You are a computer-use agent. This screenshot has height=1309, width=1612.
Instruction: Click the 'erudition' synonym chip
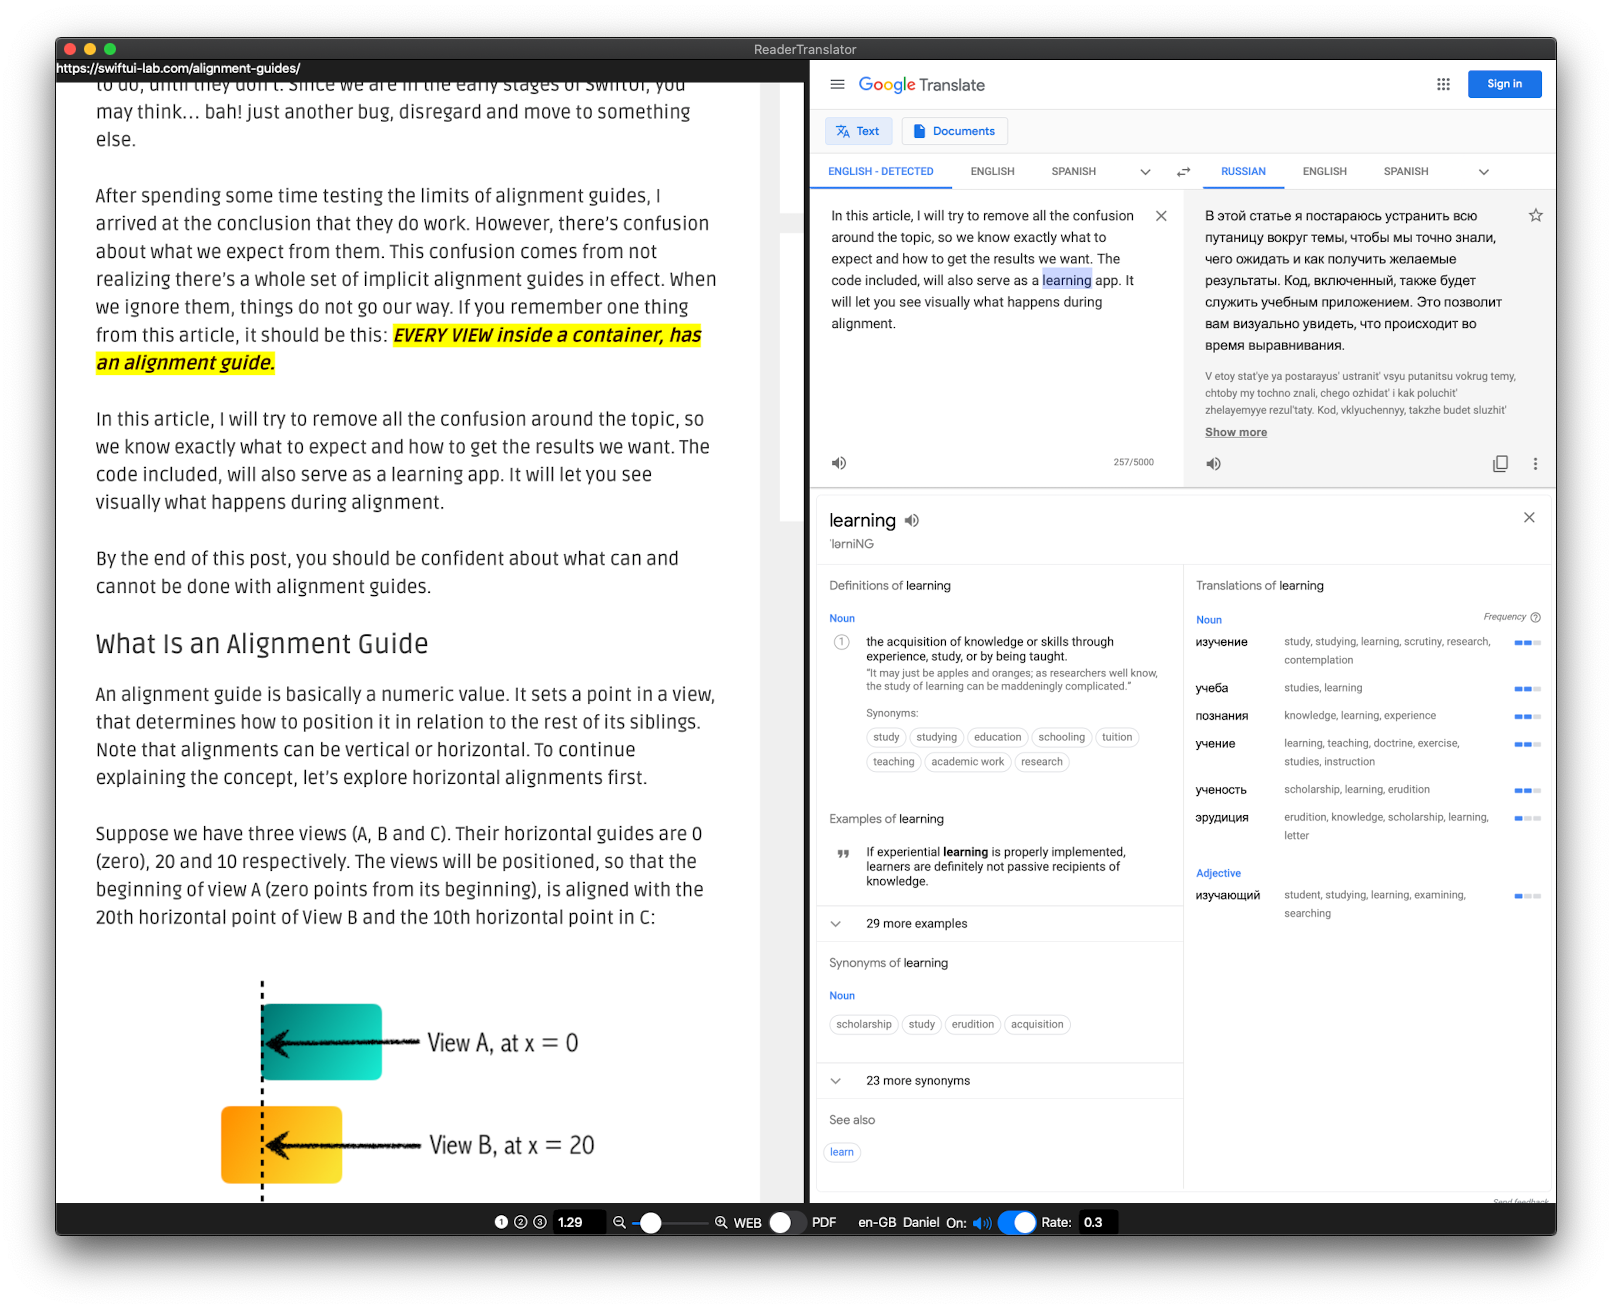point(972,1024)
